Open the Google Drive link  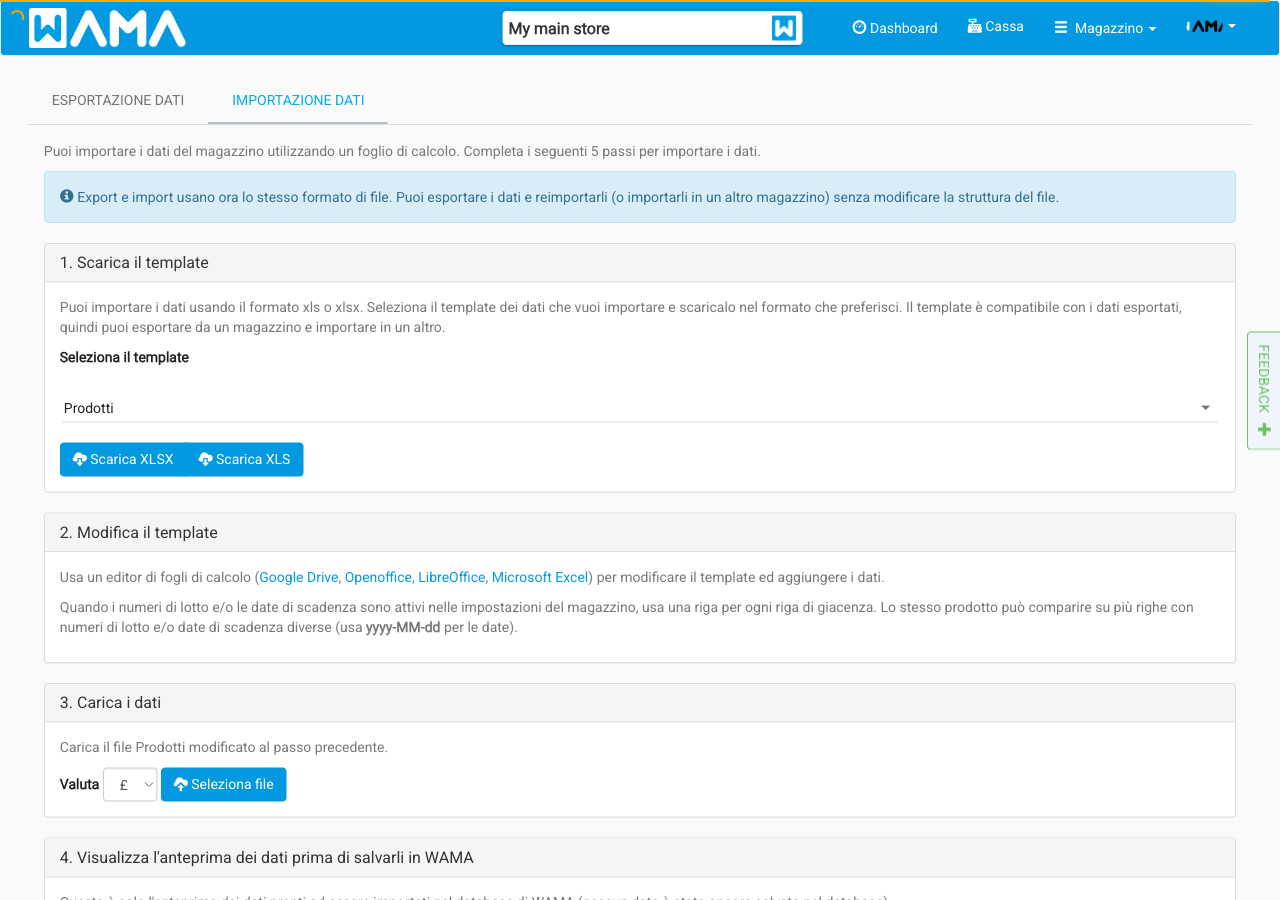click(x=299, y=577)
